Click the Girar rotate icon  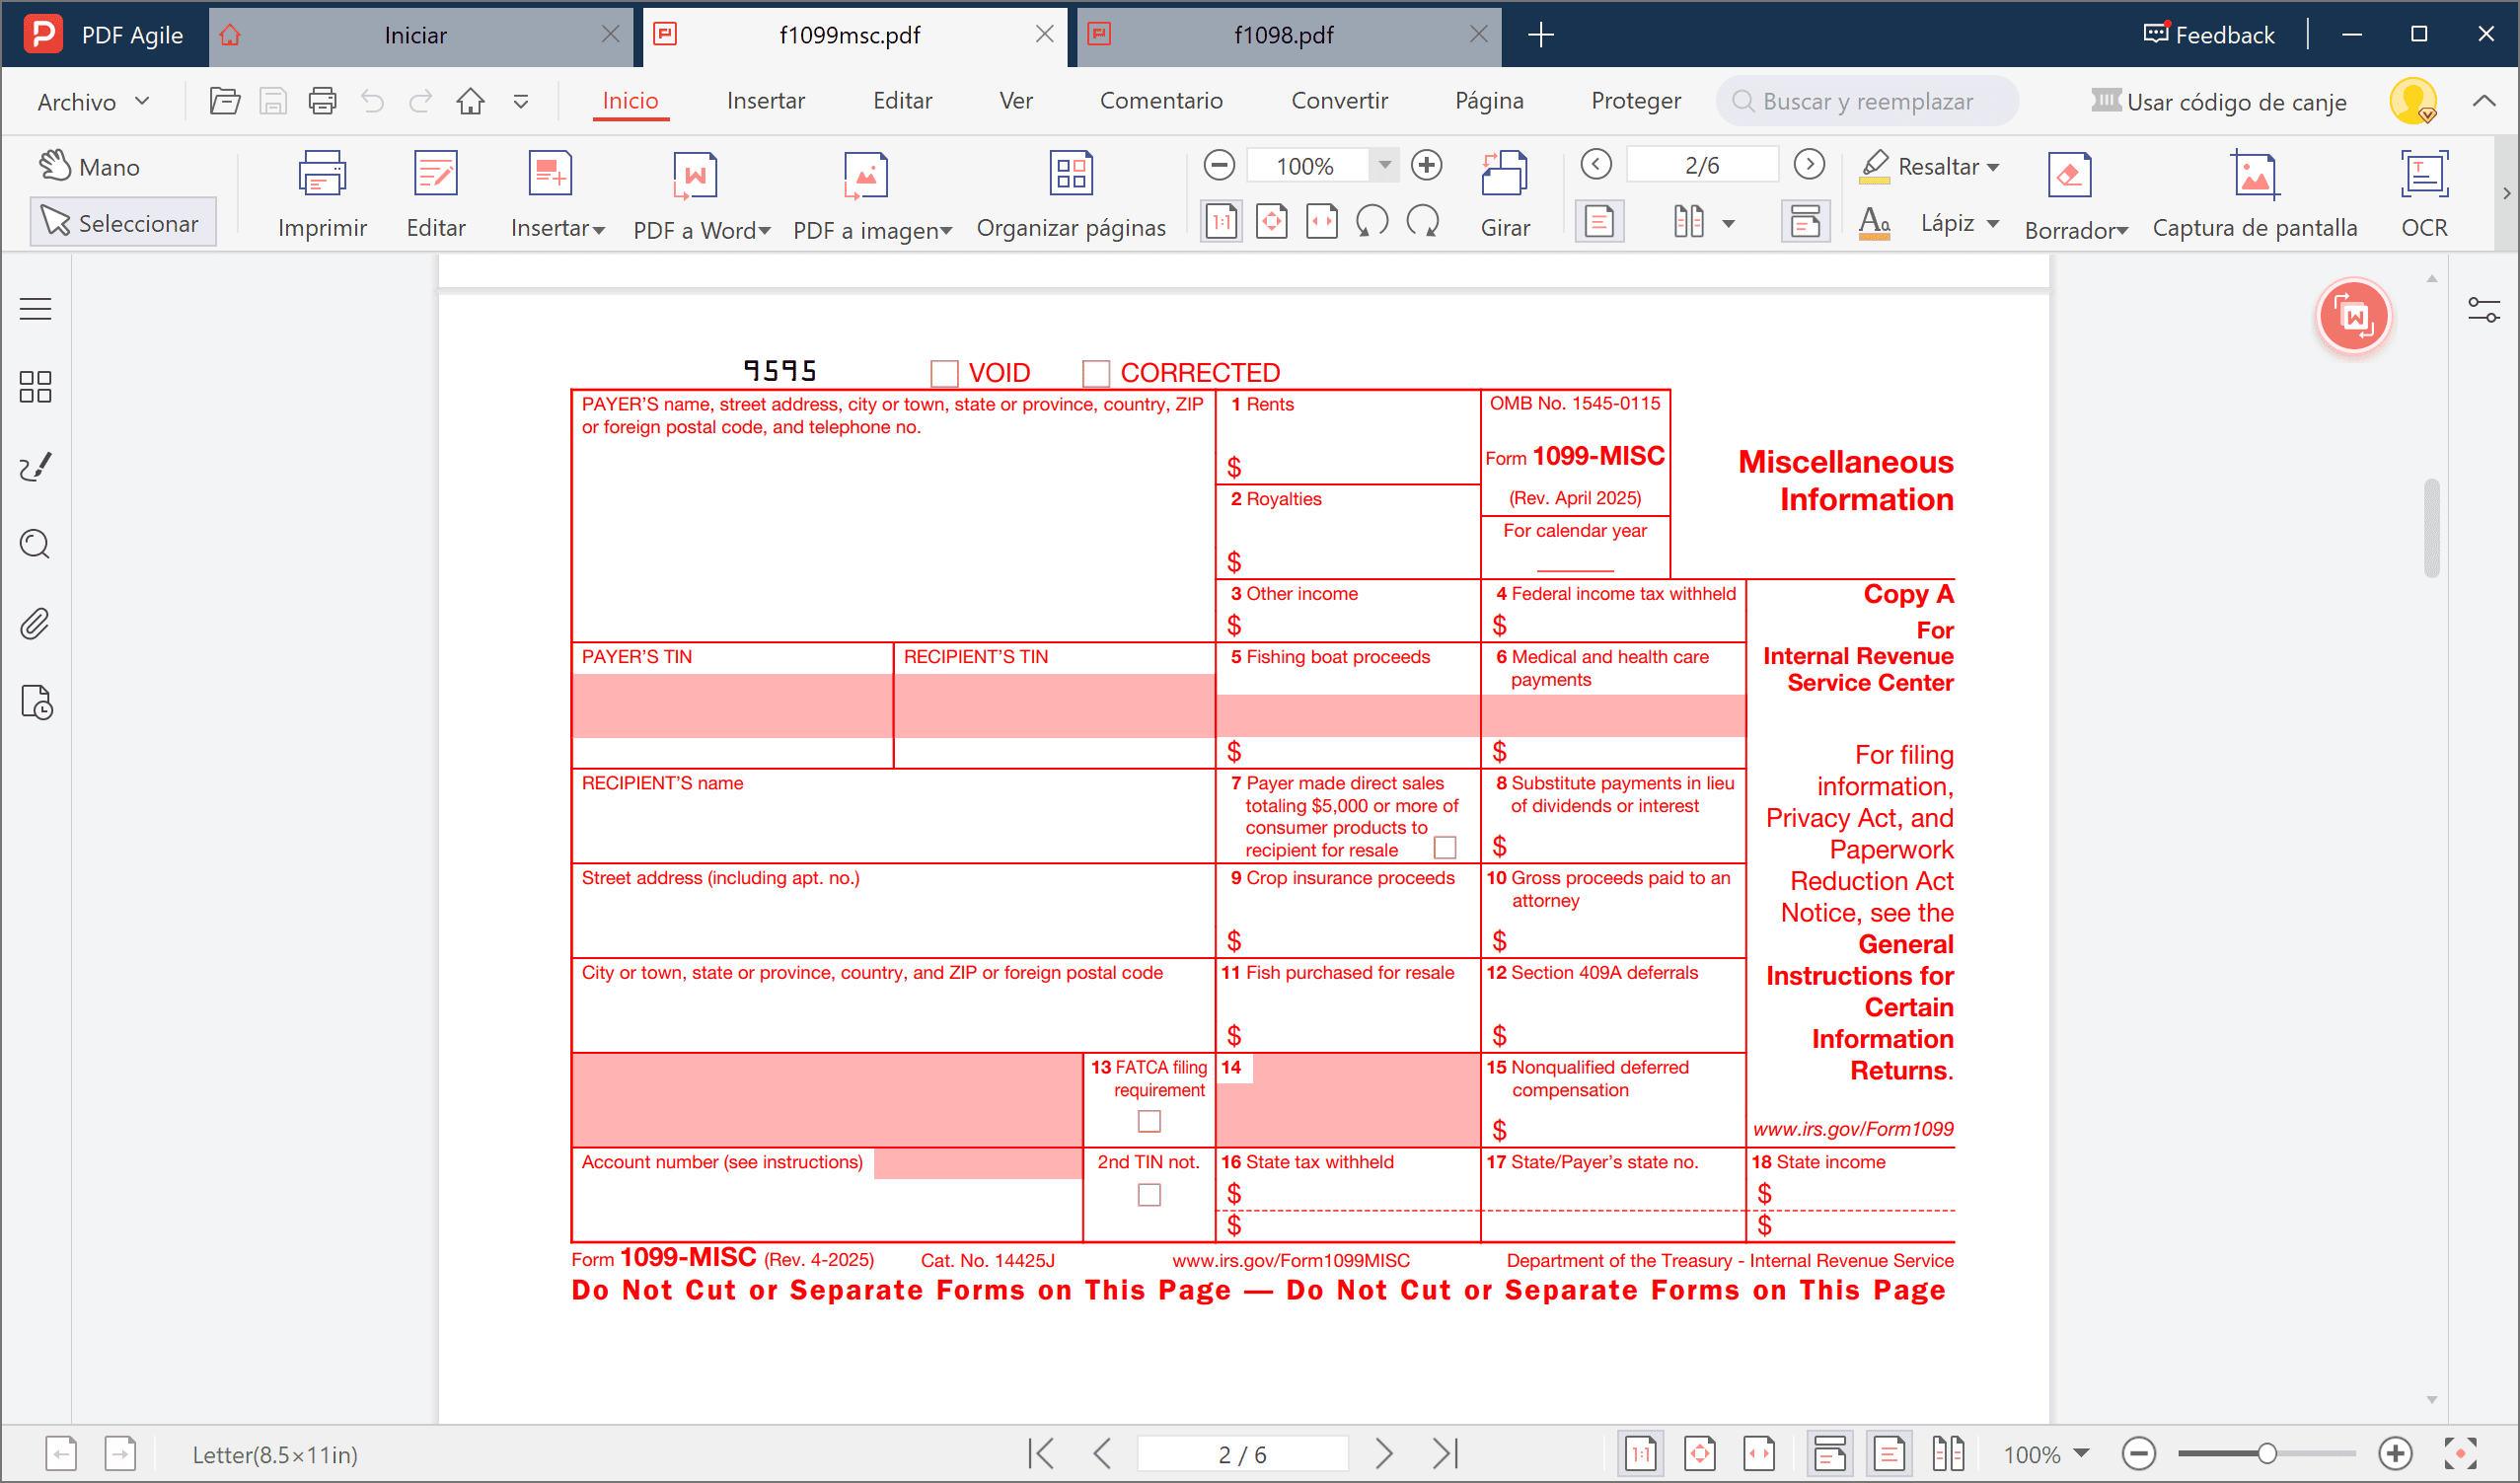pos(1504,174)
